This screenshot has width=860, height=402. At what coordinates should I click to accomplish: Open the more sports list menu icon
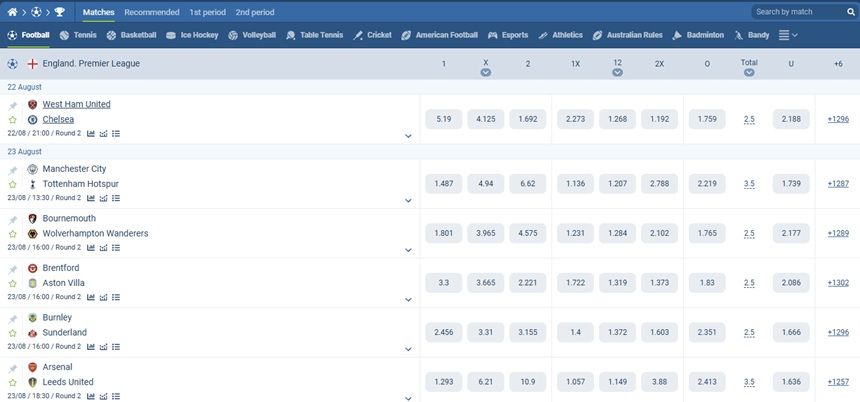coord(788,35)
